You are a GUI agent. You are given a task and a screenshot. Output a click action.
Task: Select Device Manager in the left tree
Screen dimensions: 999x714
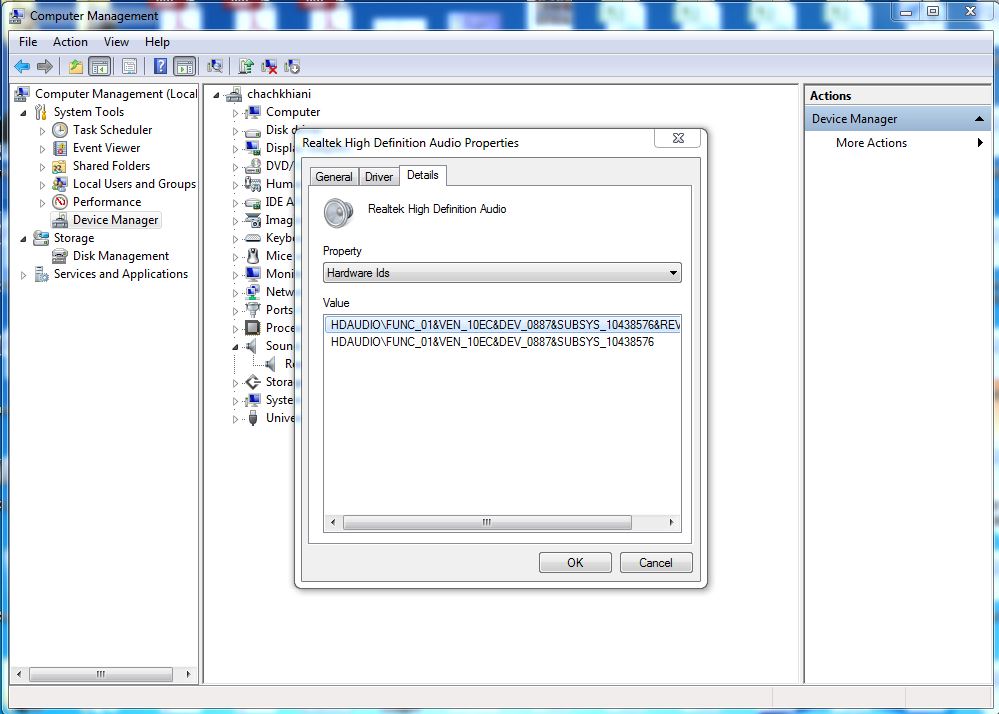[115, 220]
